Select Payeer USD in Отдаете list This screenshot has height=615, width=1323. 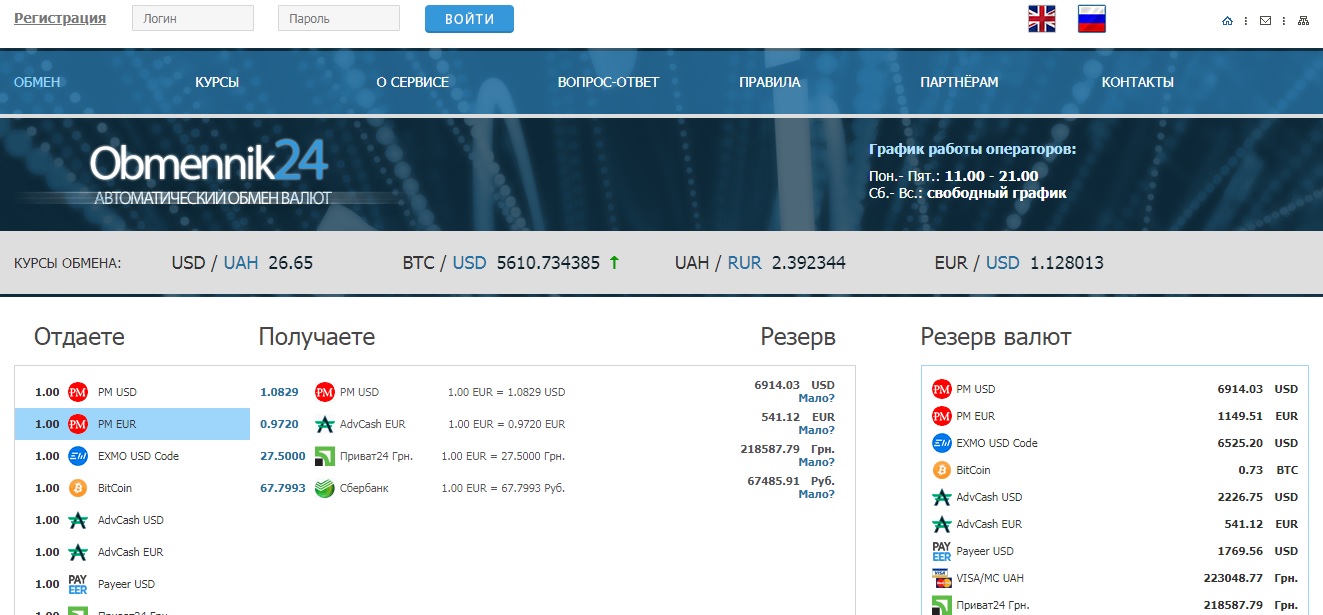pos(125,584)
